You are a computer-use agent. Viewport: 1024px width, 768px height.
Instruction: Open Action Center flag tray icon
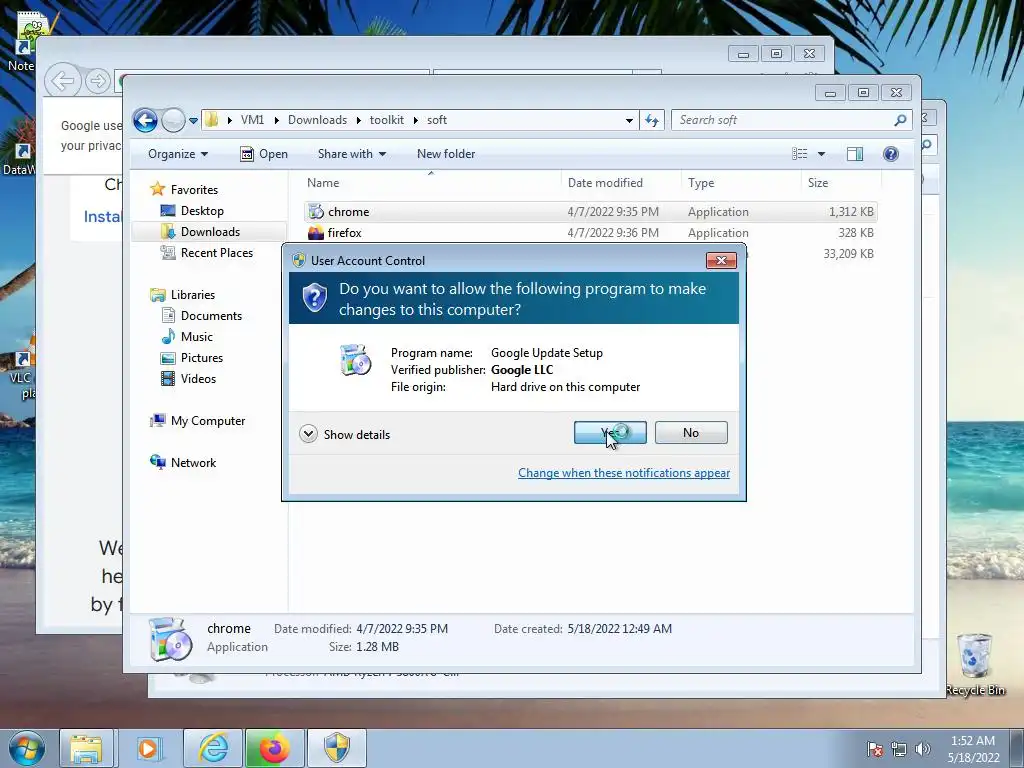(x=875, y=749)
